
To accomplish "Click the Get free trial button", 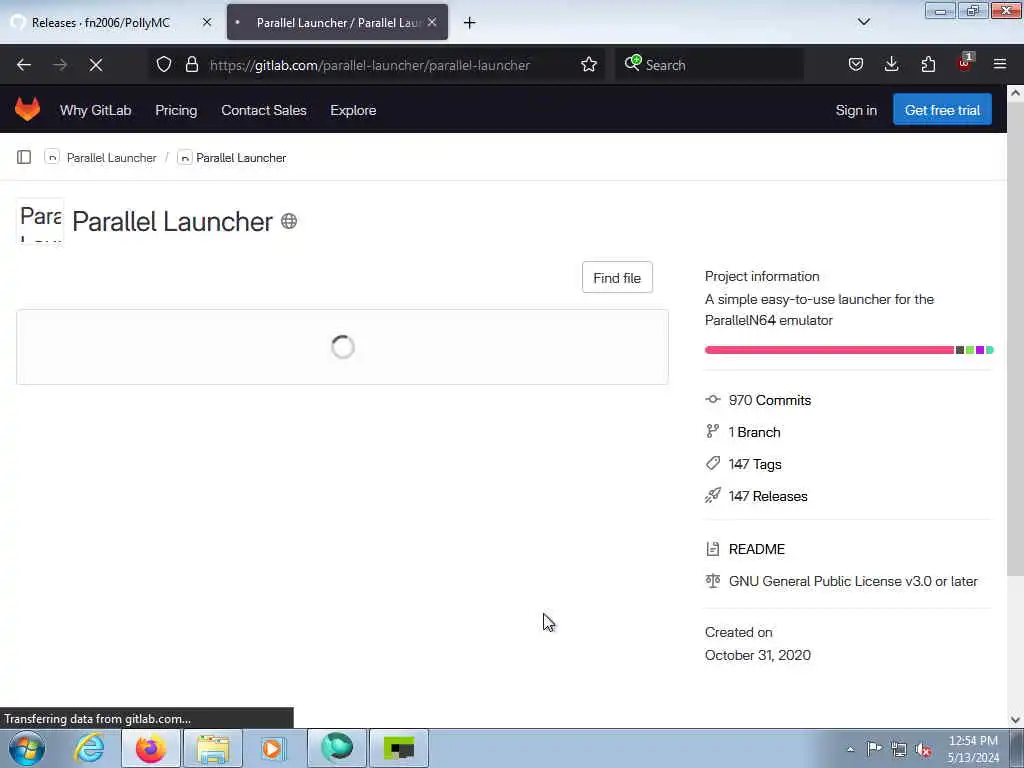I will click(x=942, y=110).
